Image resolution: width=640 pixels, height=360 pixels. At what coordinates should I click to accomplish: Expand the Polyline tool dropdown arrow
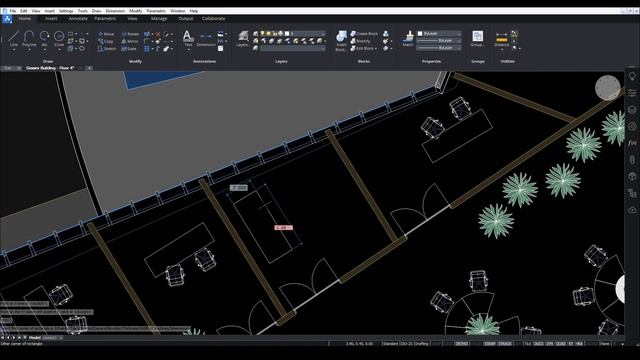coord(29,49)
